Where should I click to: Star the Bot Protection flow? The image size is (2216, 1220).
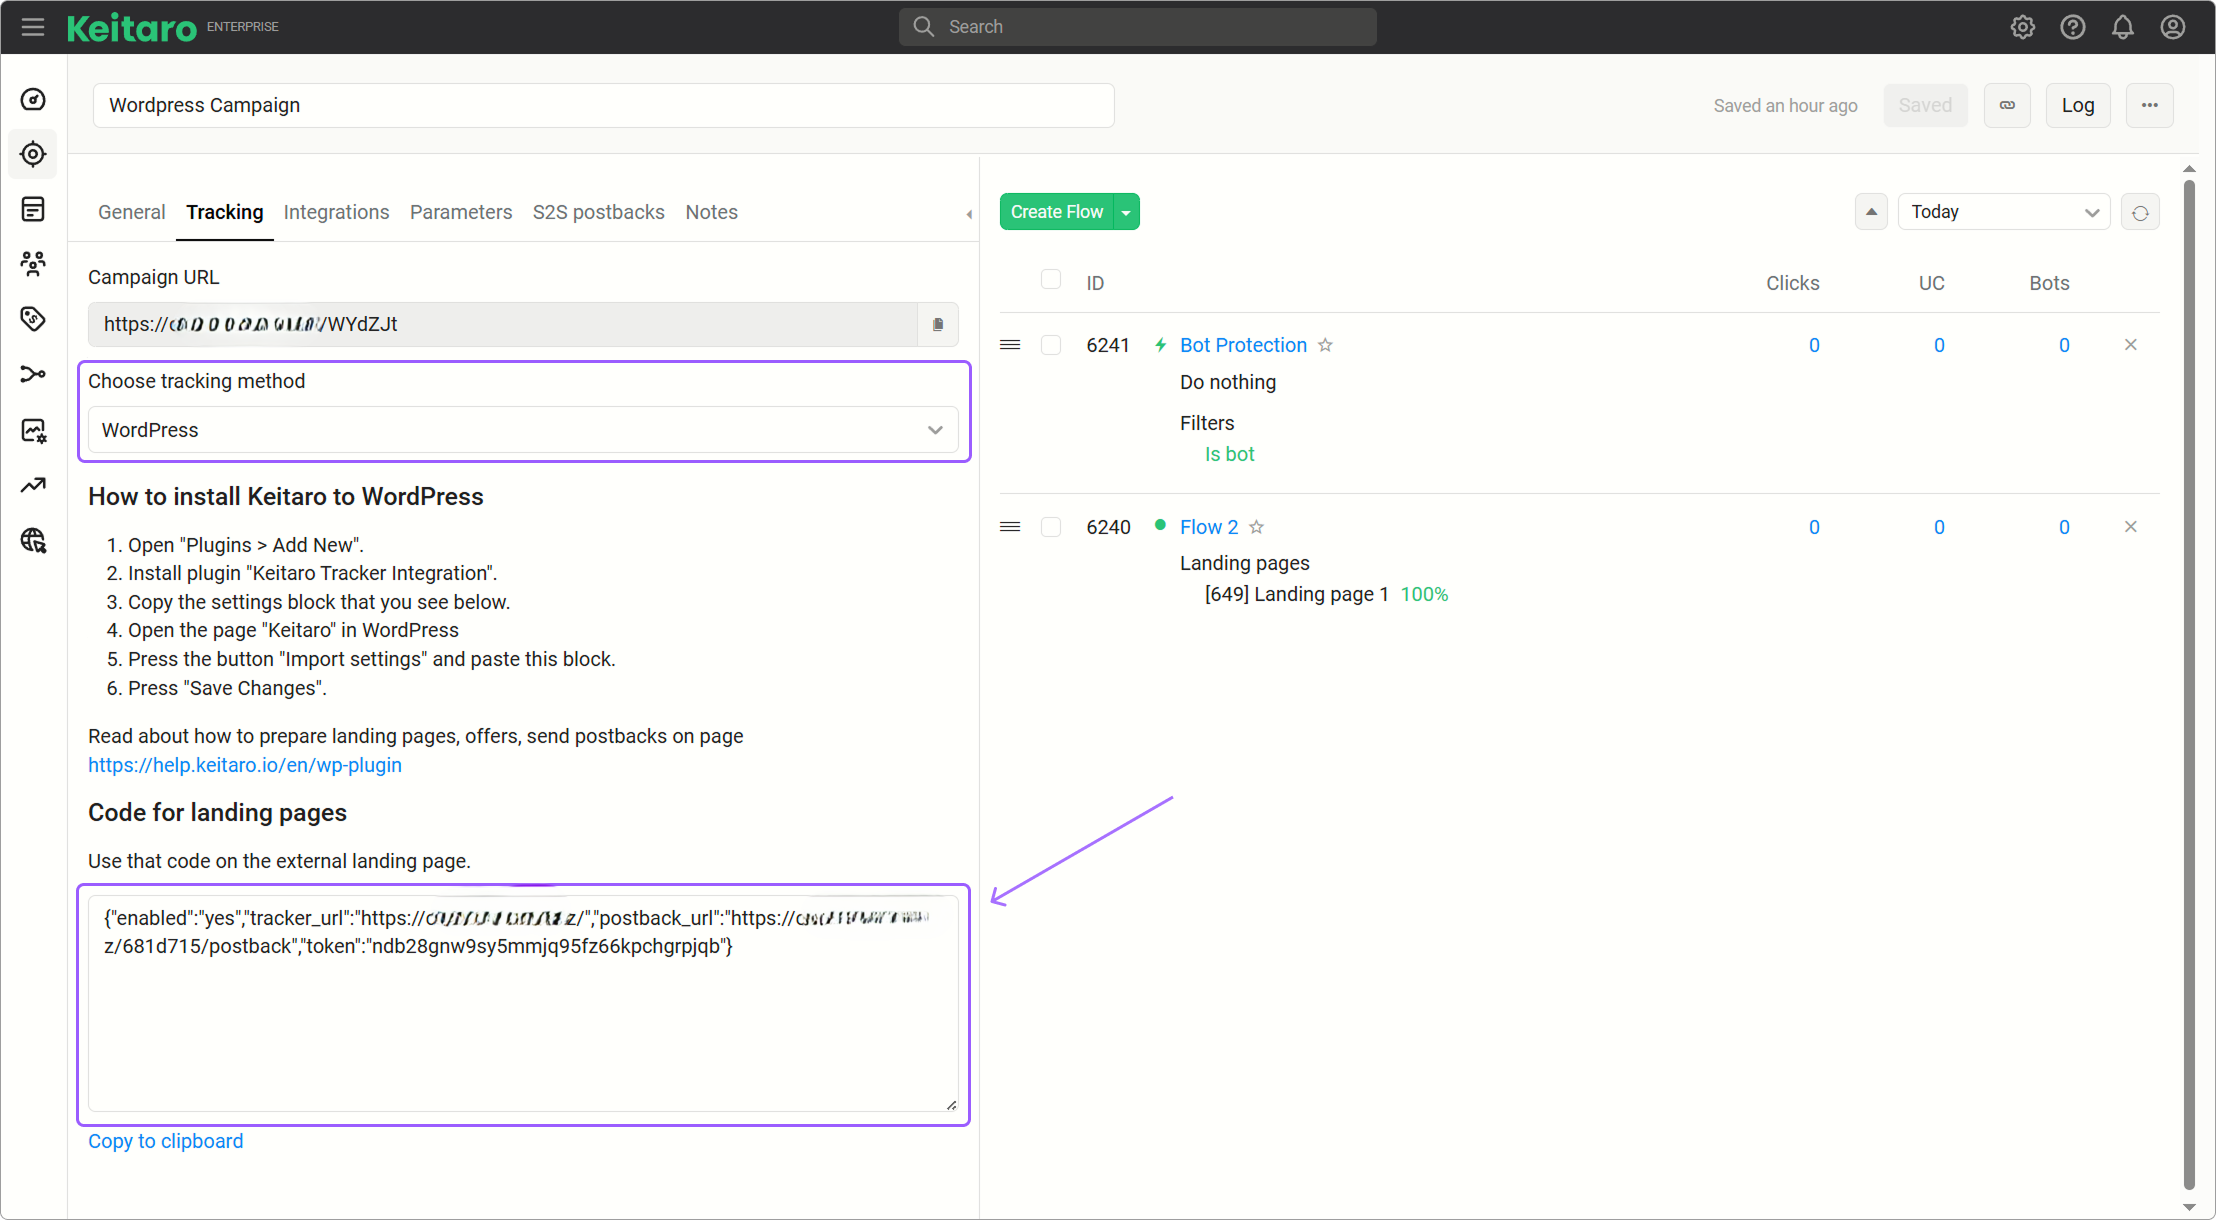1325,345
